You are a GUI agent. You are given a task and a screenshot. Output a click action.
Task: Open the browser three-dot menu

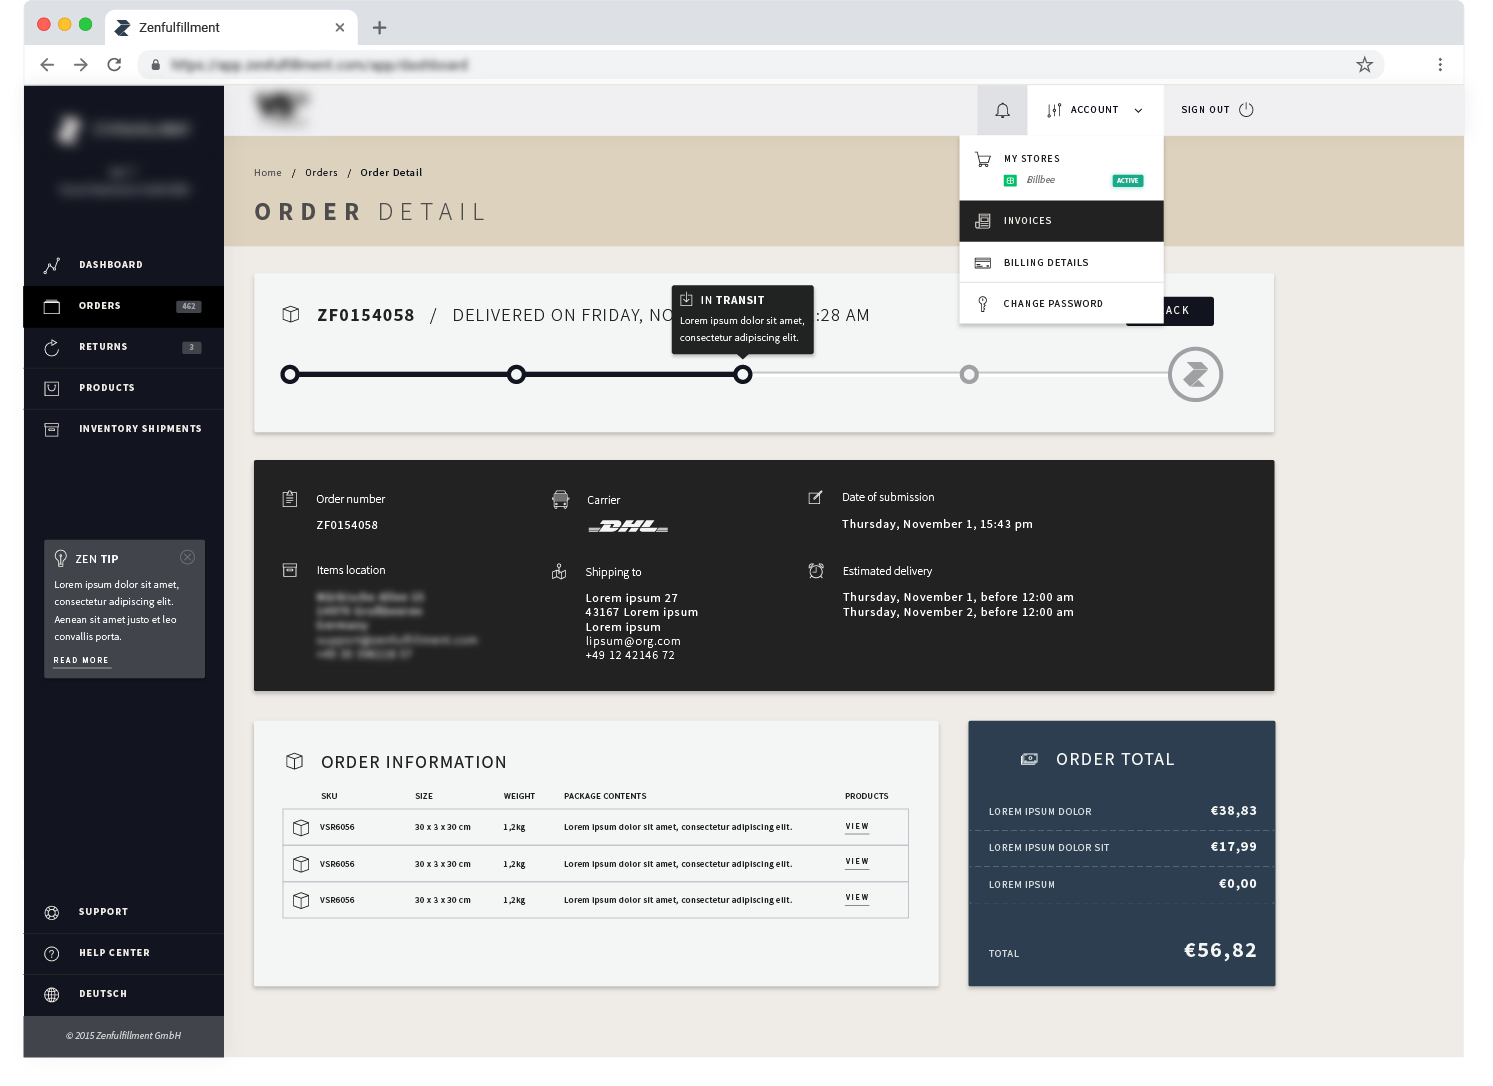coord(1440,65)
